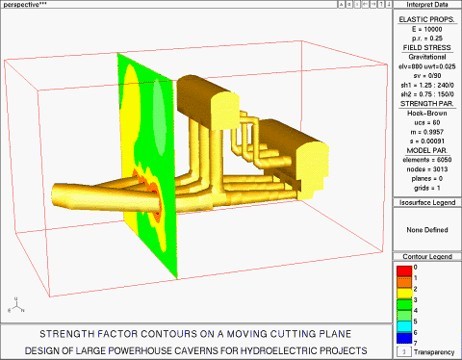462x360 pixels.
Task: Click the left-arrow icon in viewport title bar
Action: [x=365, y=5]
